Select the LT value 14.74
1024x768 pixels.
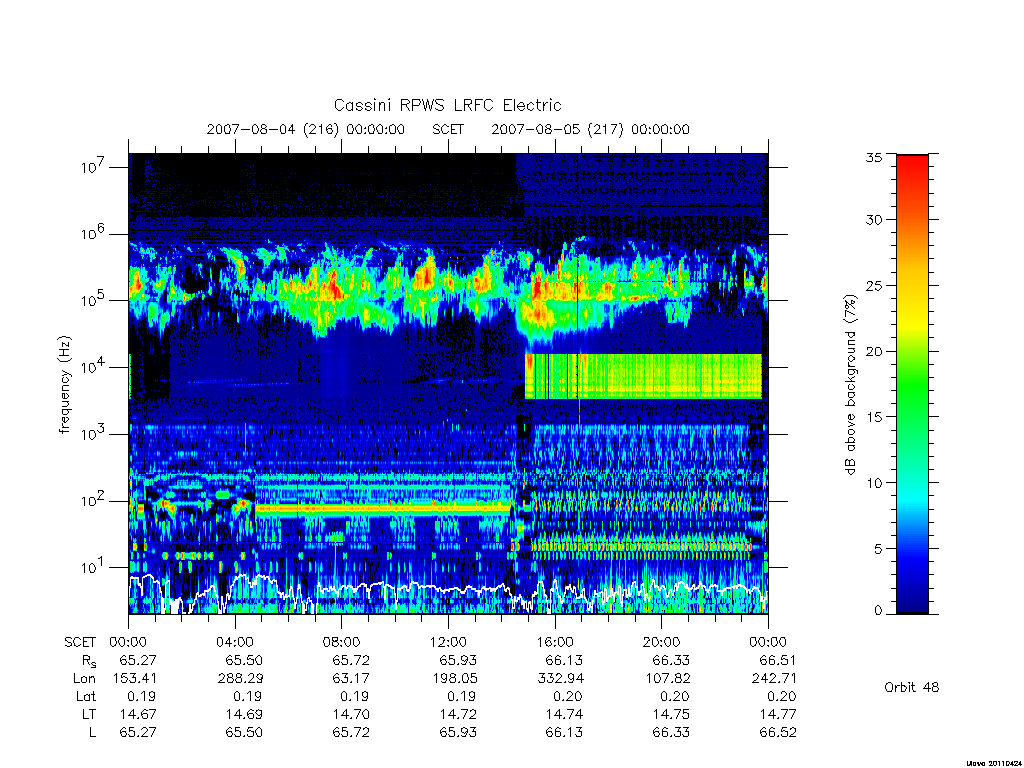click(x=564, y=714)
